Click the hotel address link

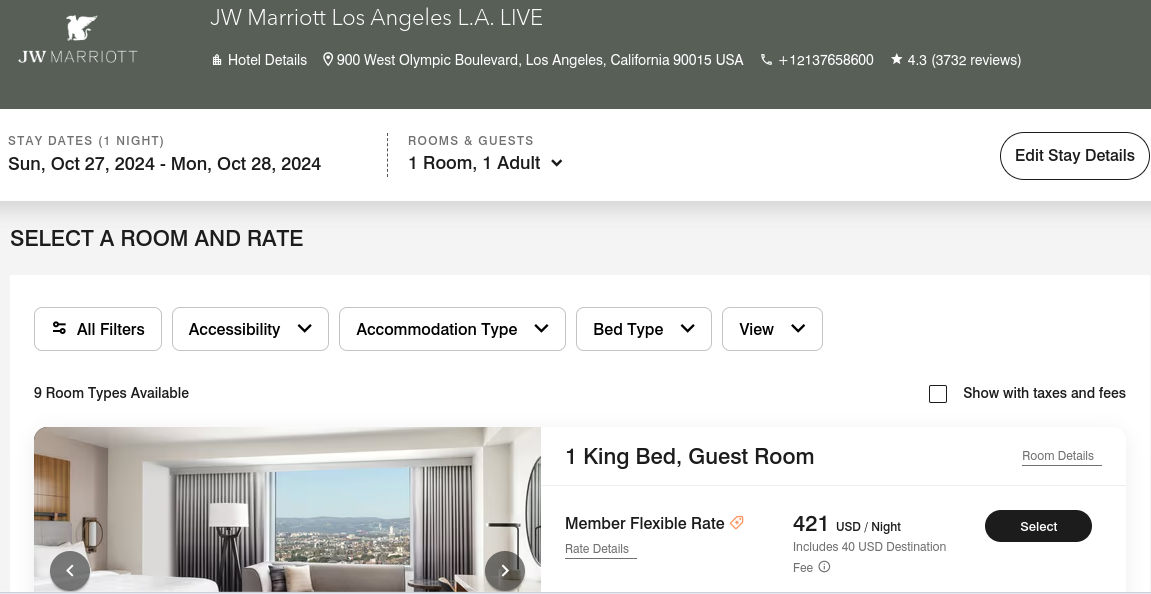(x=540, y=60)
